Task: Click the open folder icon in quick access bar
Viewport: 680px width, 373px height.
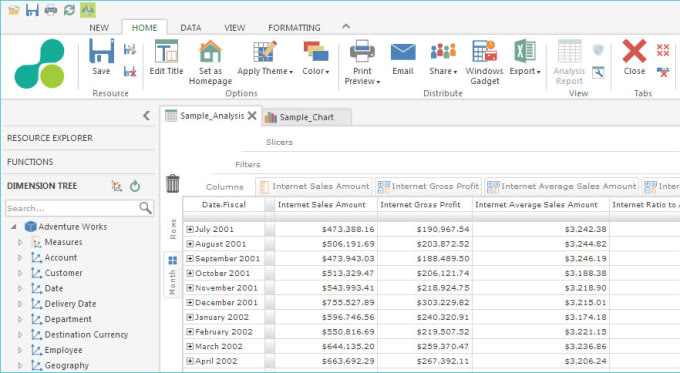Action: [x=14, y=10]
